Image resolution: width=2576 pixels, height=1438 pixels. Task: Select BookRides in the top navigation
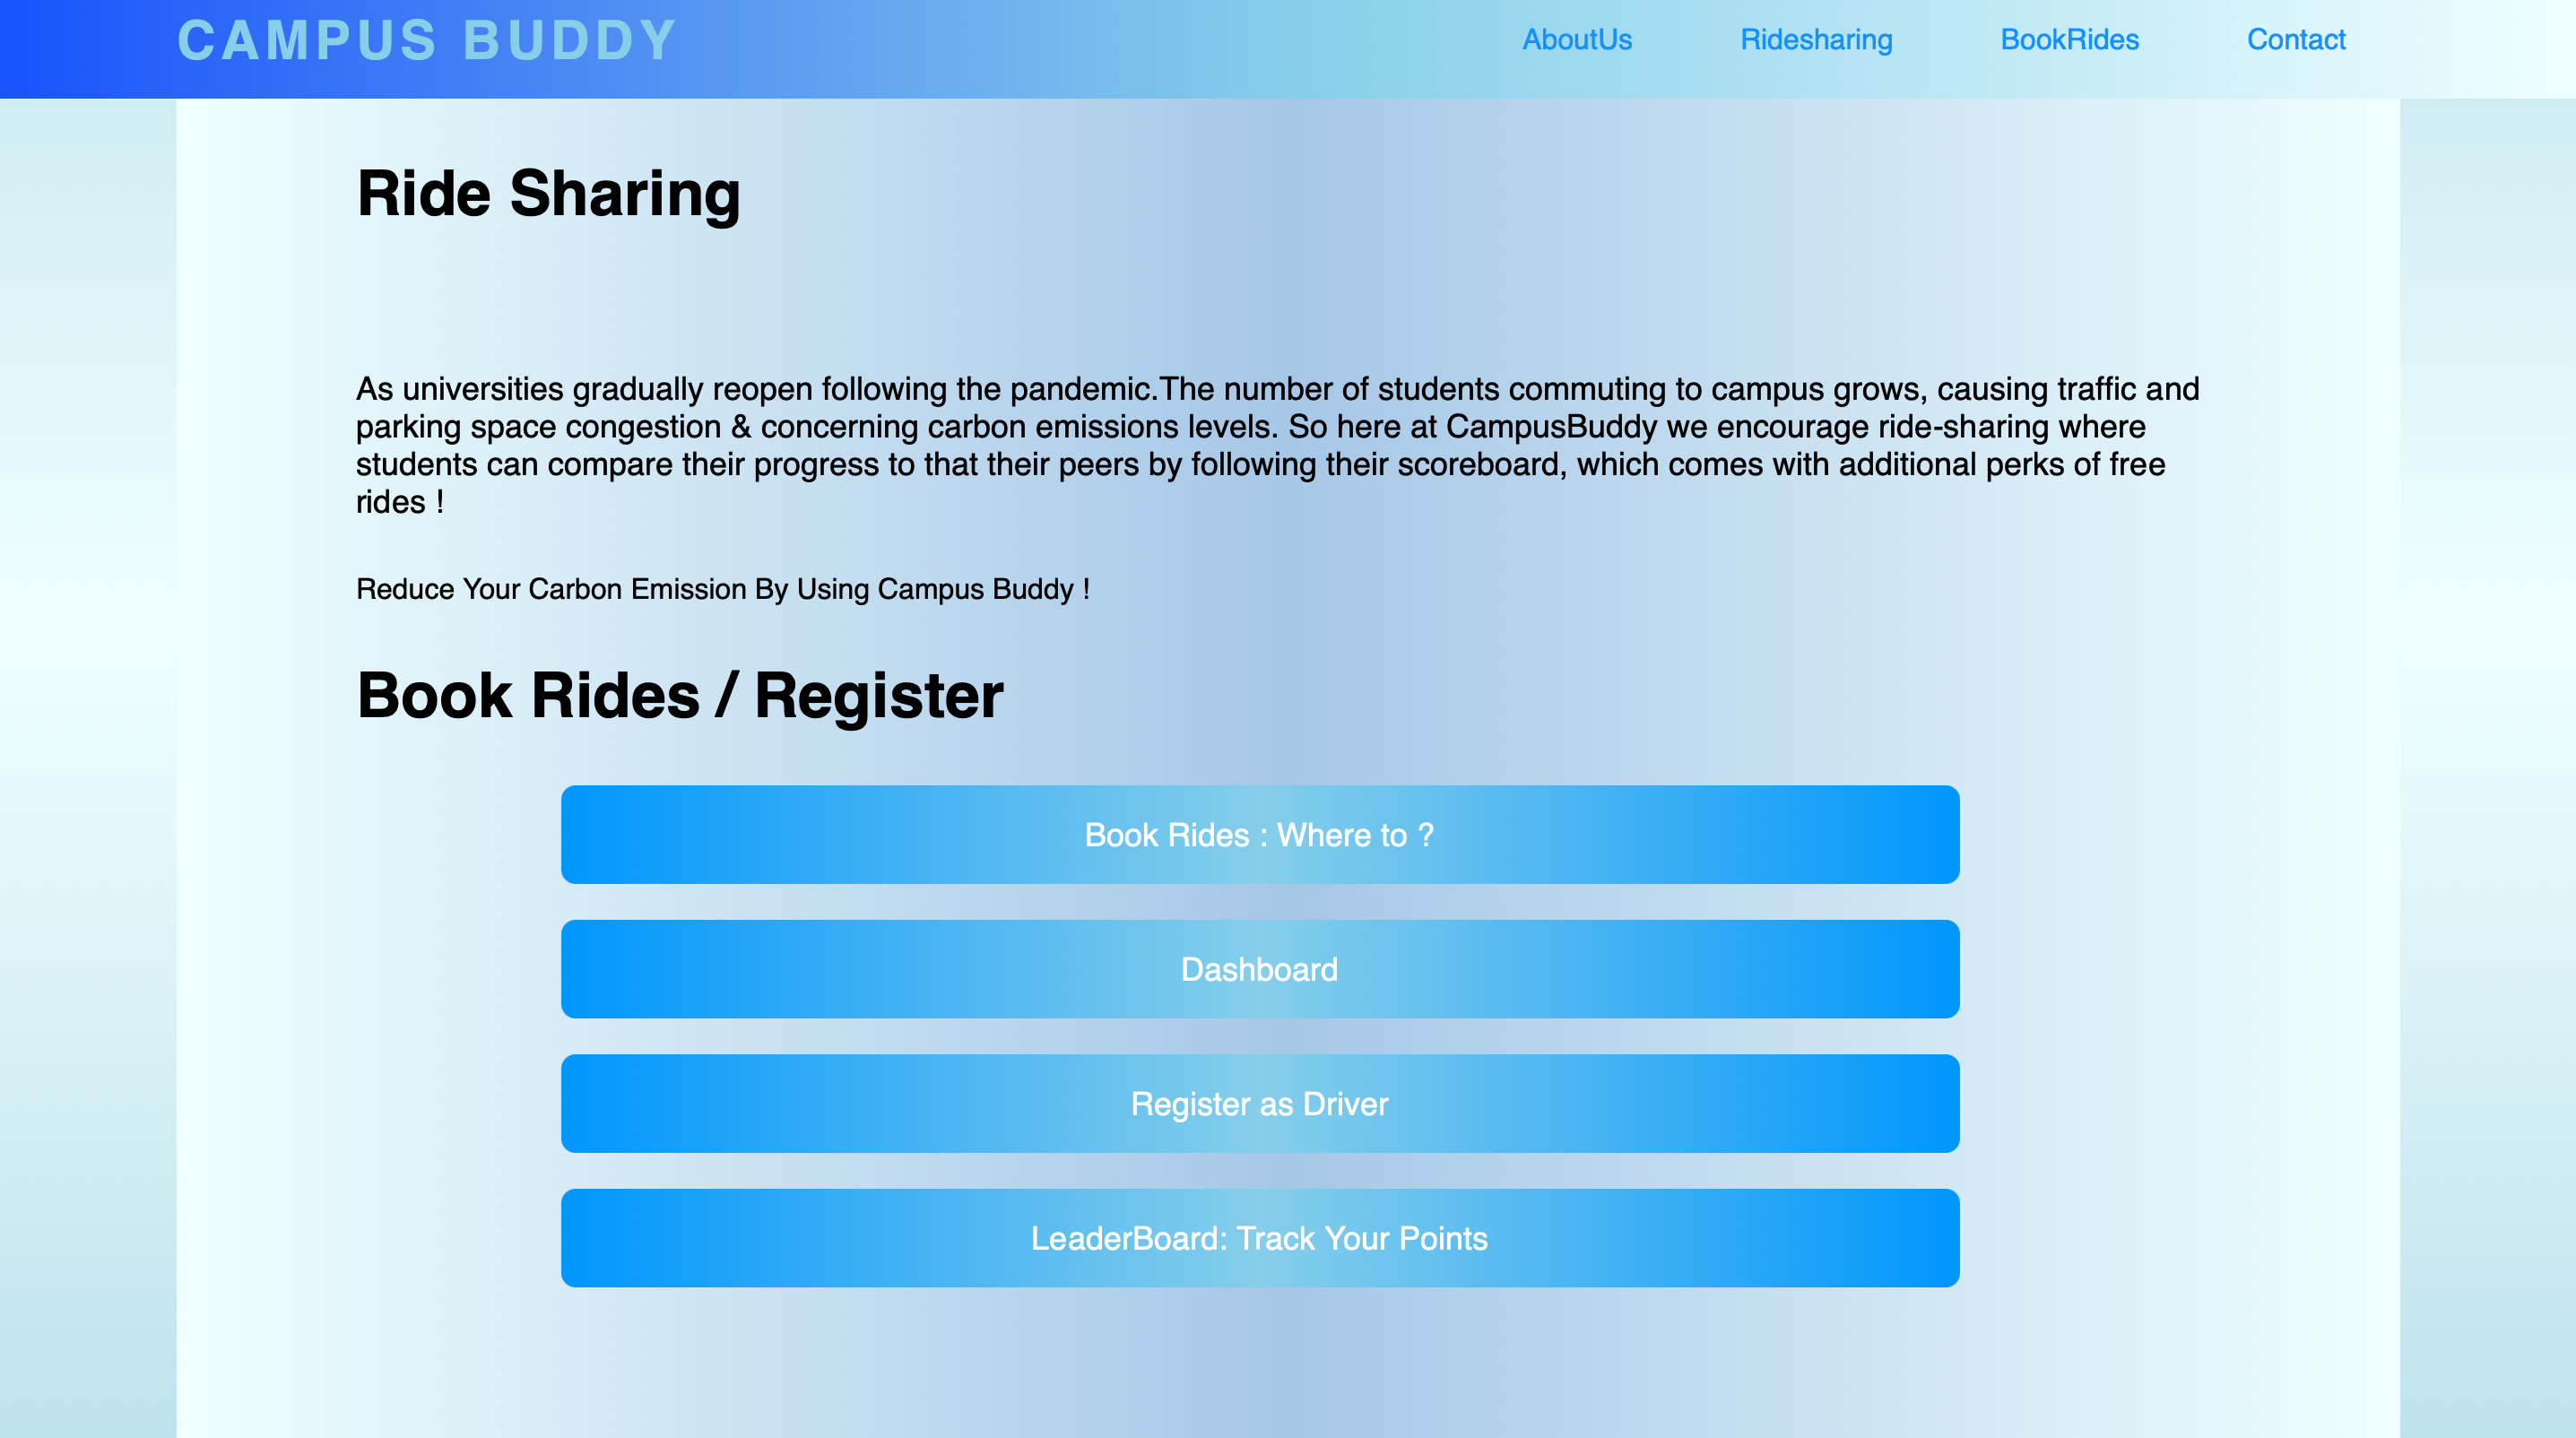pos(2069,40)
